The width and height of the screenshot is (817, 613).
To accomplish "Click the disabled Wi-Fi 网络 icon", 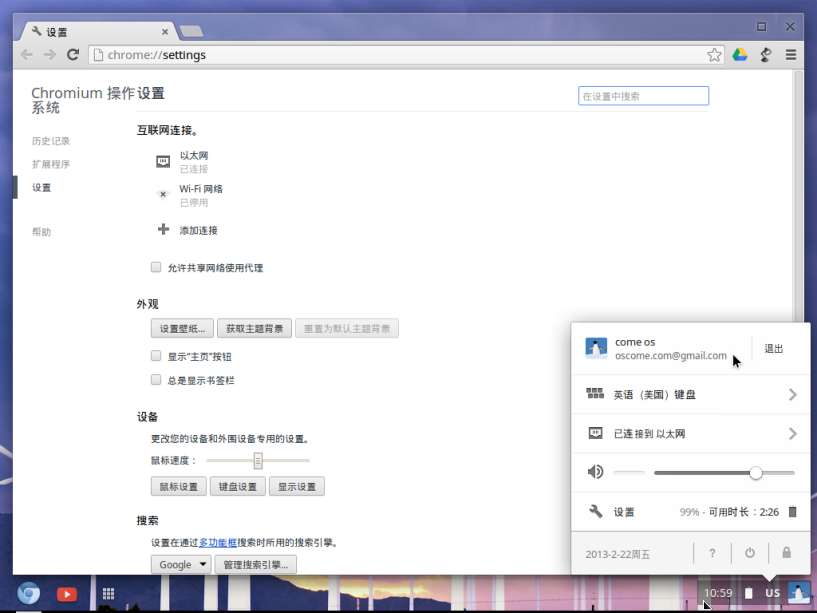I will click(x=162, y=193).
